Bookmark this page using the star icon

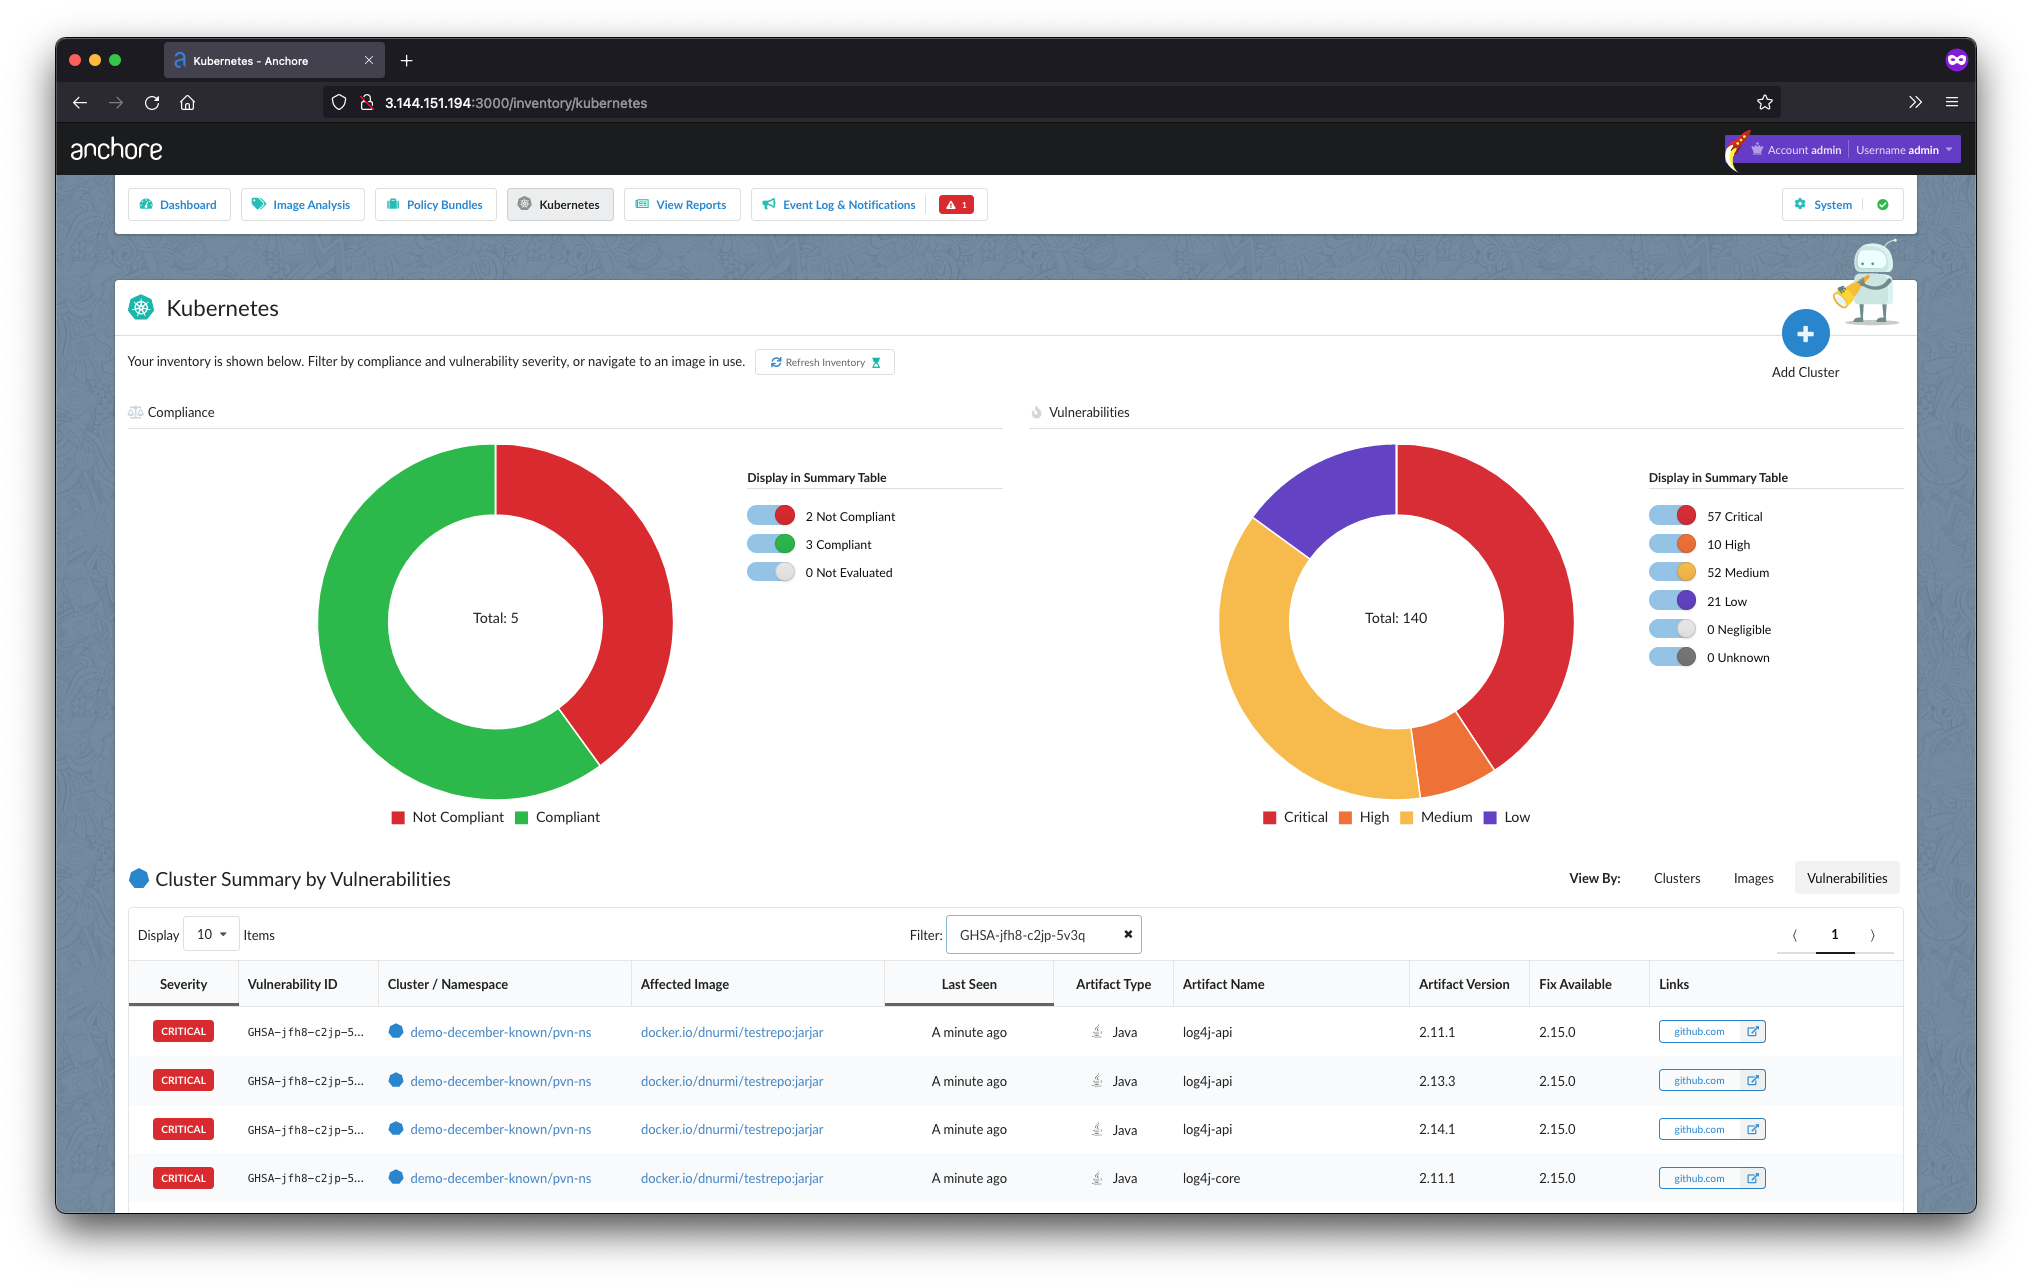tap(1765, 103)
